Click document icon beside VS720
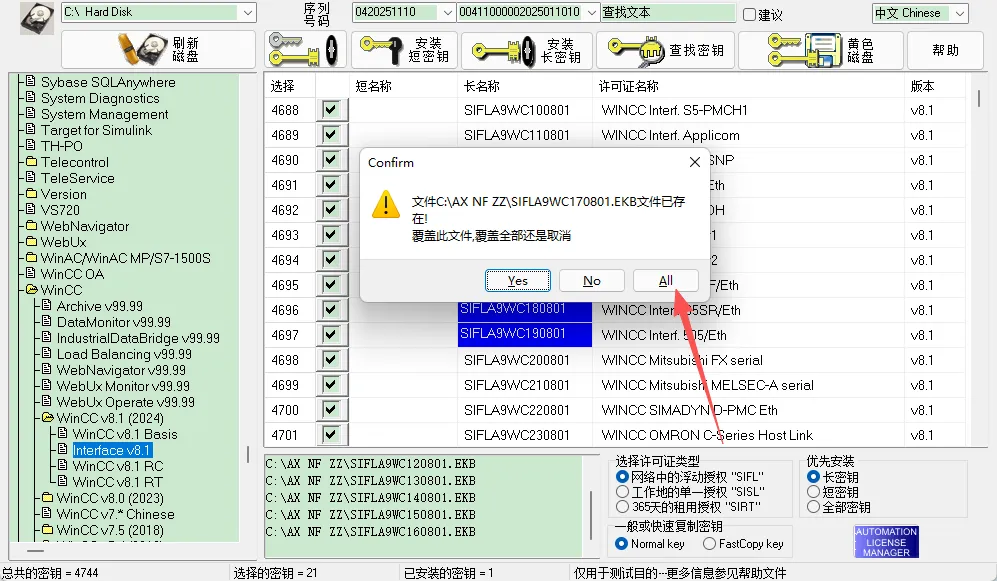This screenshot has height=581, width=997. pos(31,209)
